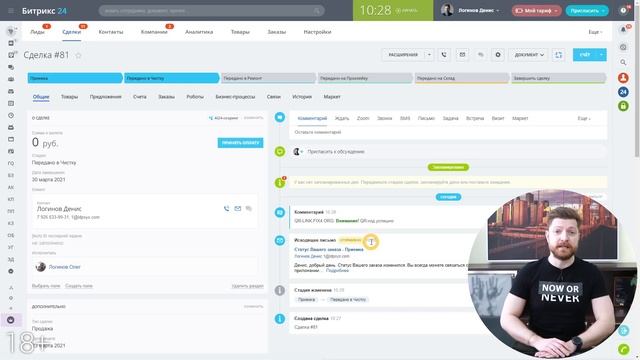The height and width of the screenshot is (360, 640).
Task: Click the email envelope icon in the deal toolbar
Action: click(462, 55)
